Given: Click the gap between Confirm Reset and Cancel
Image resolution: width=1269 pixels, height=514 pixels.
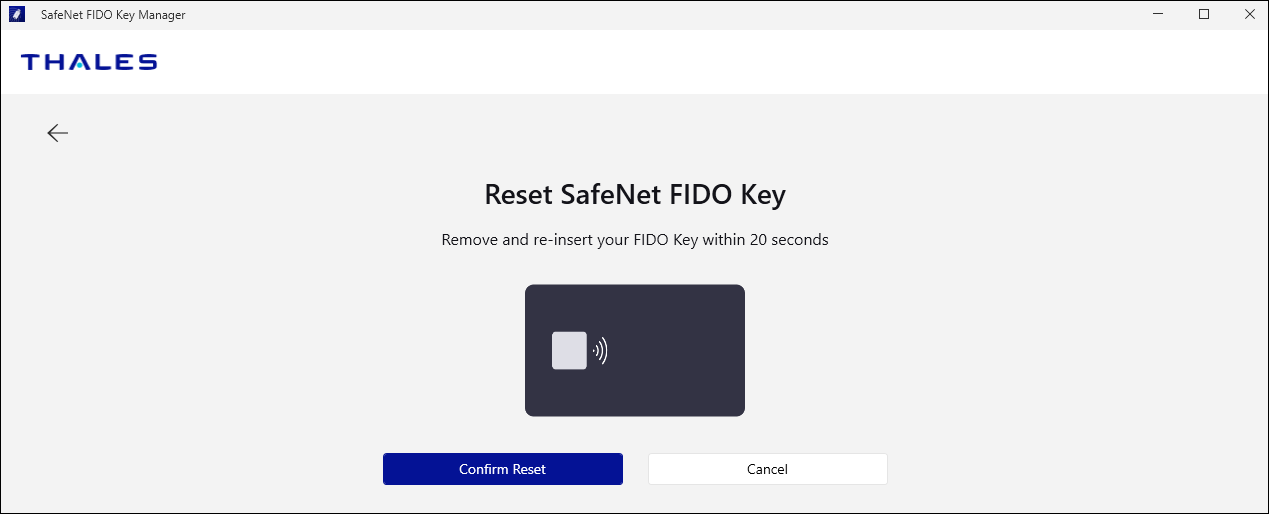Looking at the screenshot, I should [x=635, y=469].
